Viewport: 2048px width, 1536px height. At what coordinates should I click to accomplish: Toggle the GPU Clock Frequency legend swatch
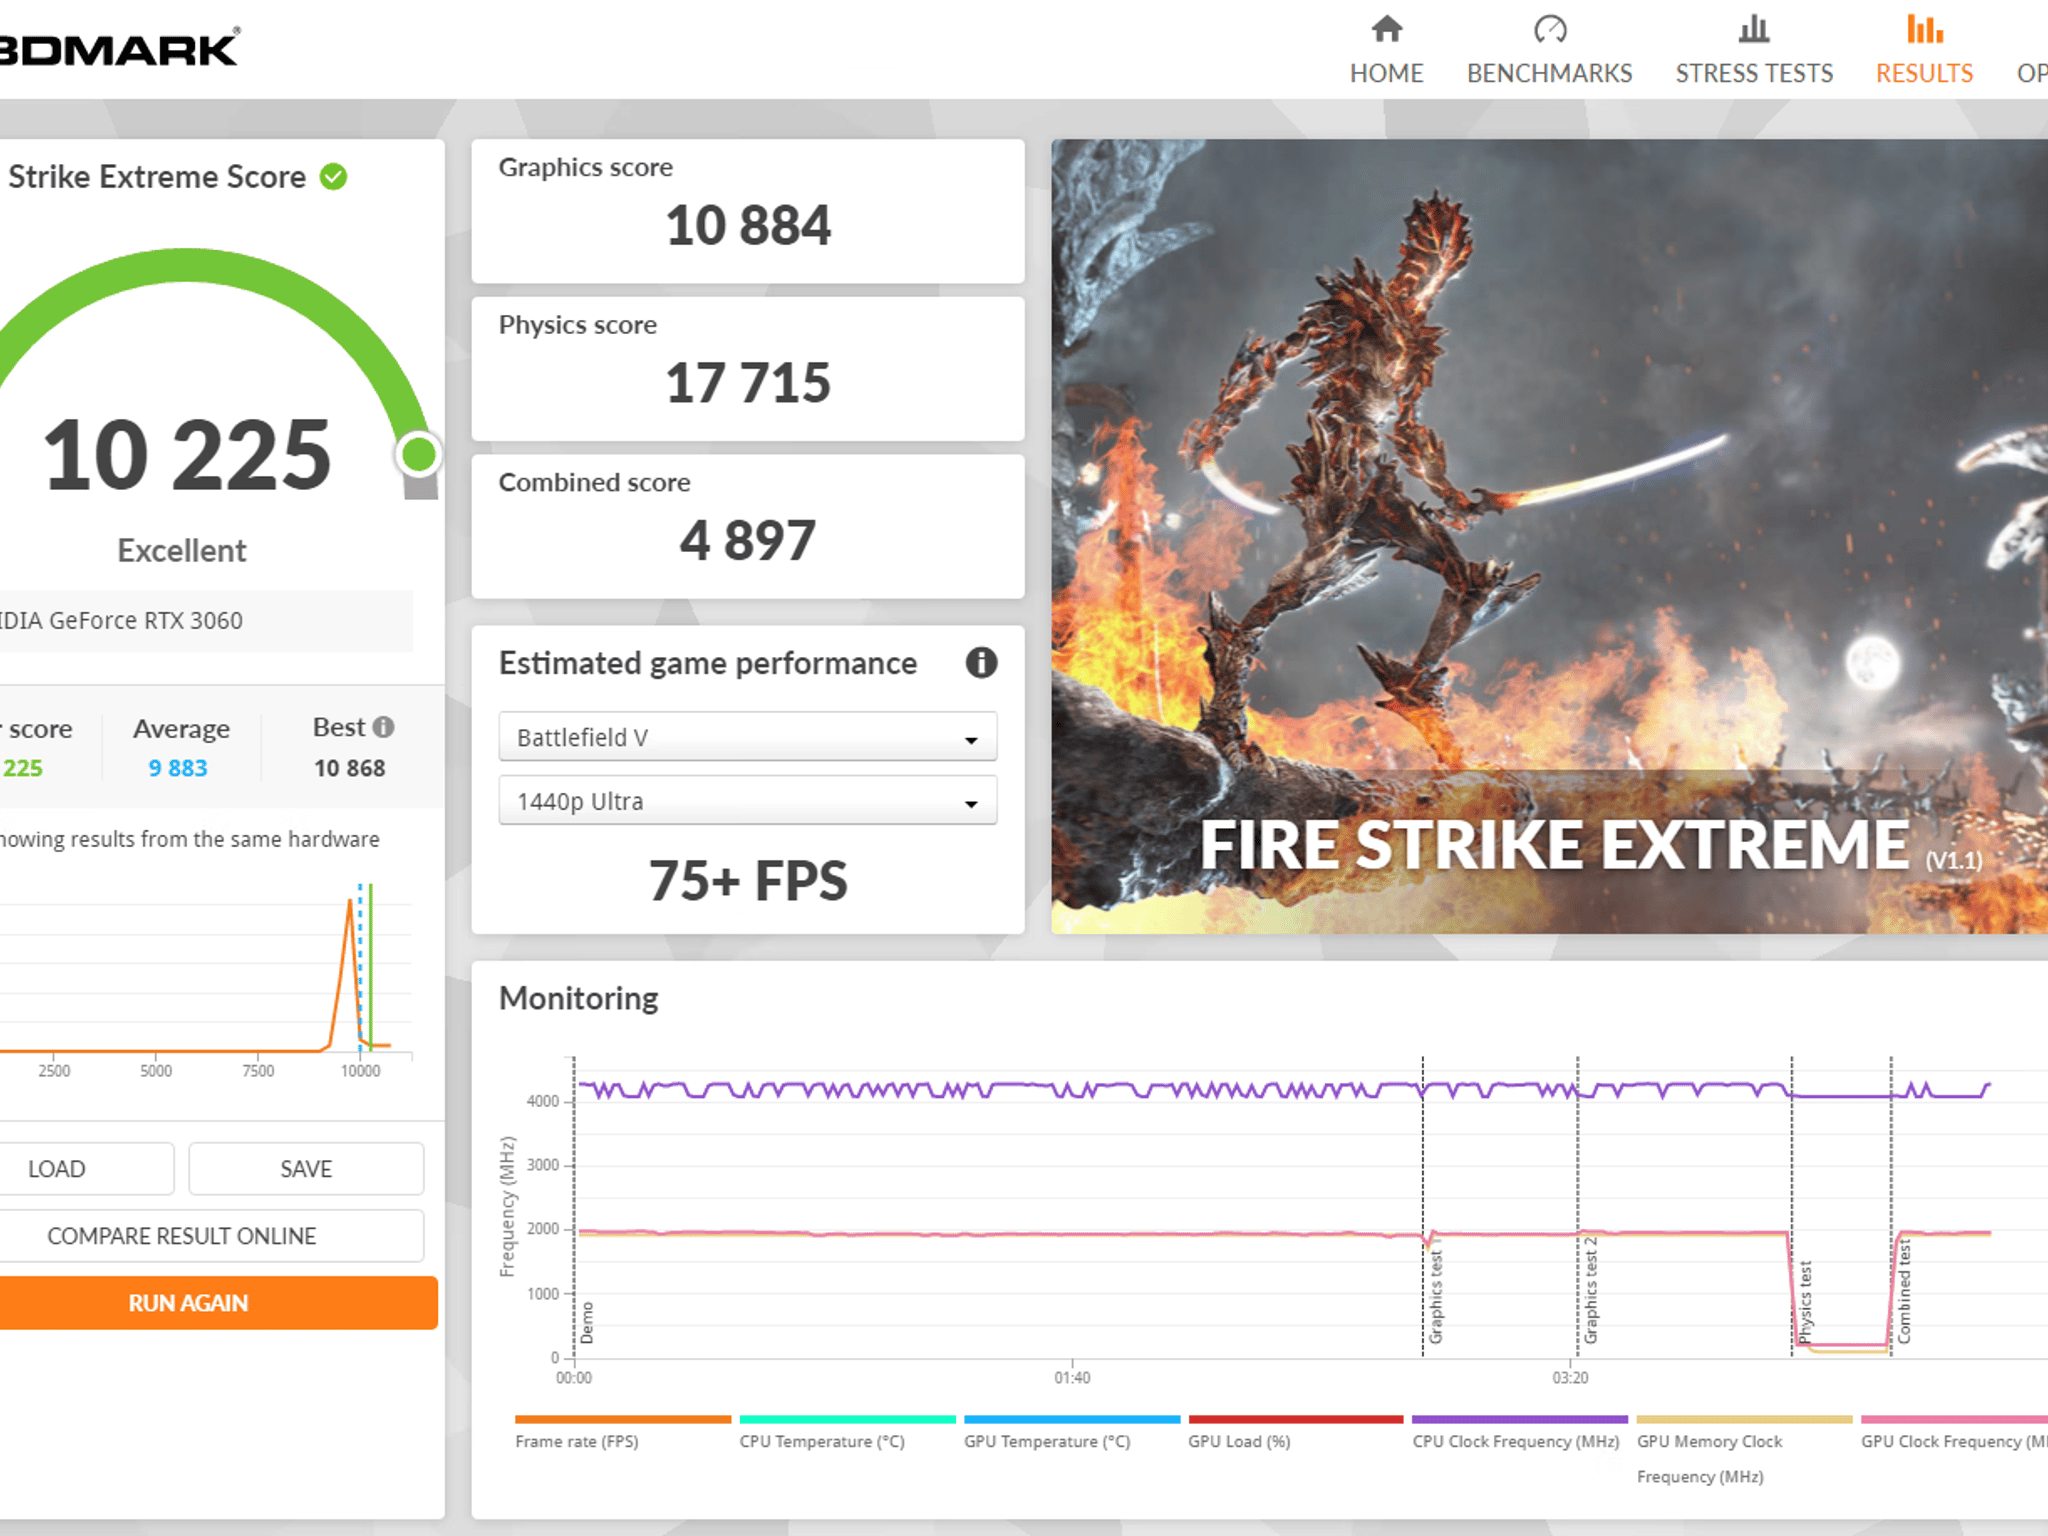tap(1954, 1419)
